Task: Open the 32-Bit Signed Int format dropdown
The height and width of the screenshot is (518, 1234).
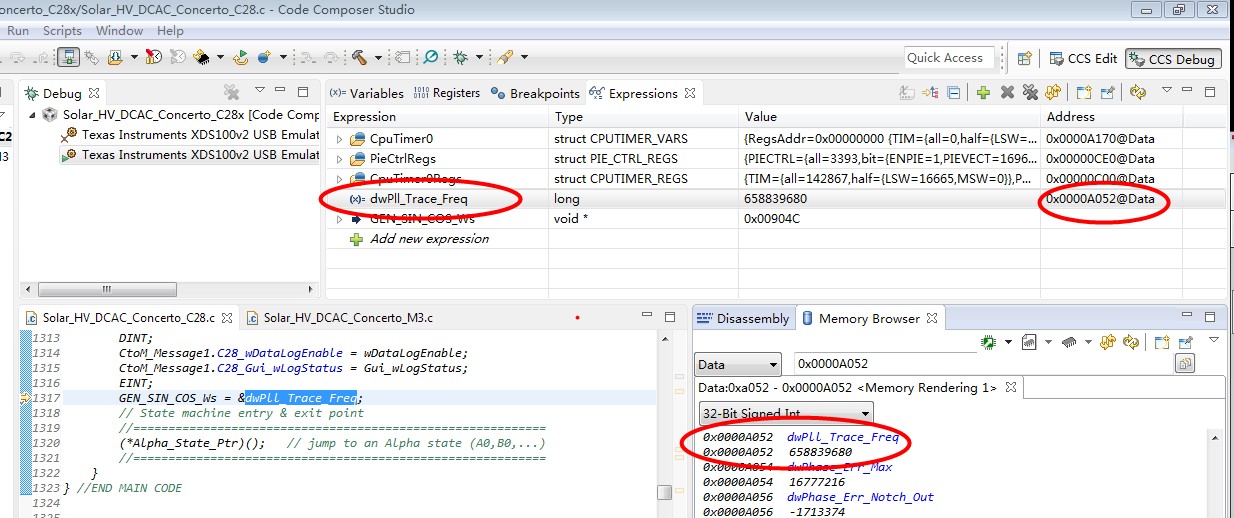Action: [785, 412]
